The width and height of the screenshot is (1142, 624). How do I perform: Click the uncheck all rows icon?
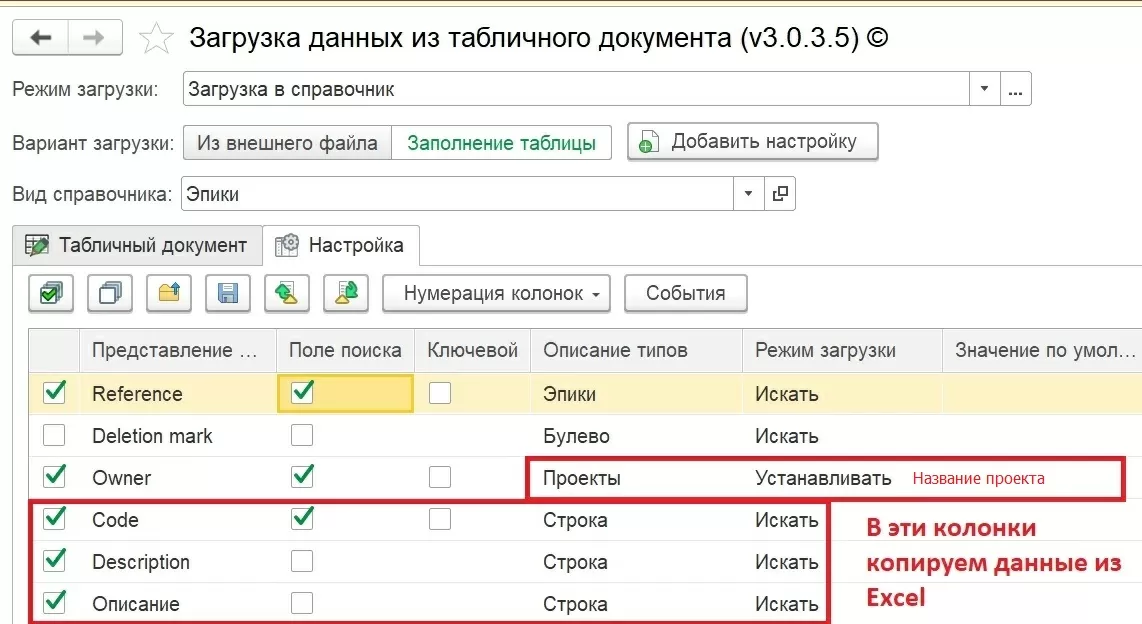(110, 293)
